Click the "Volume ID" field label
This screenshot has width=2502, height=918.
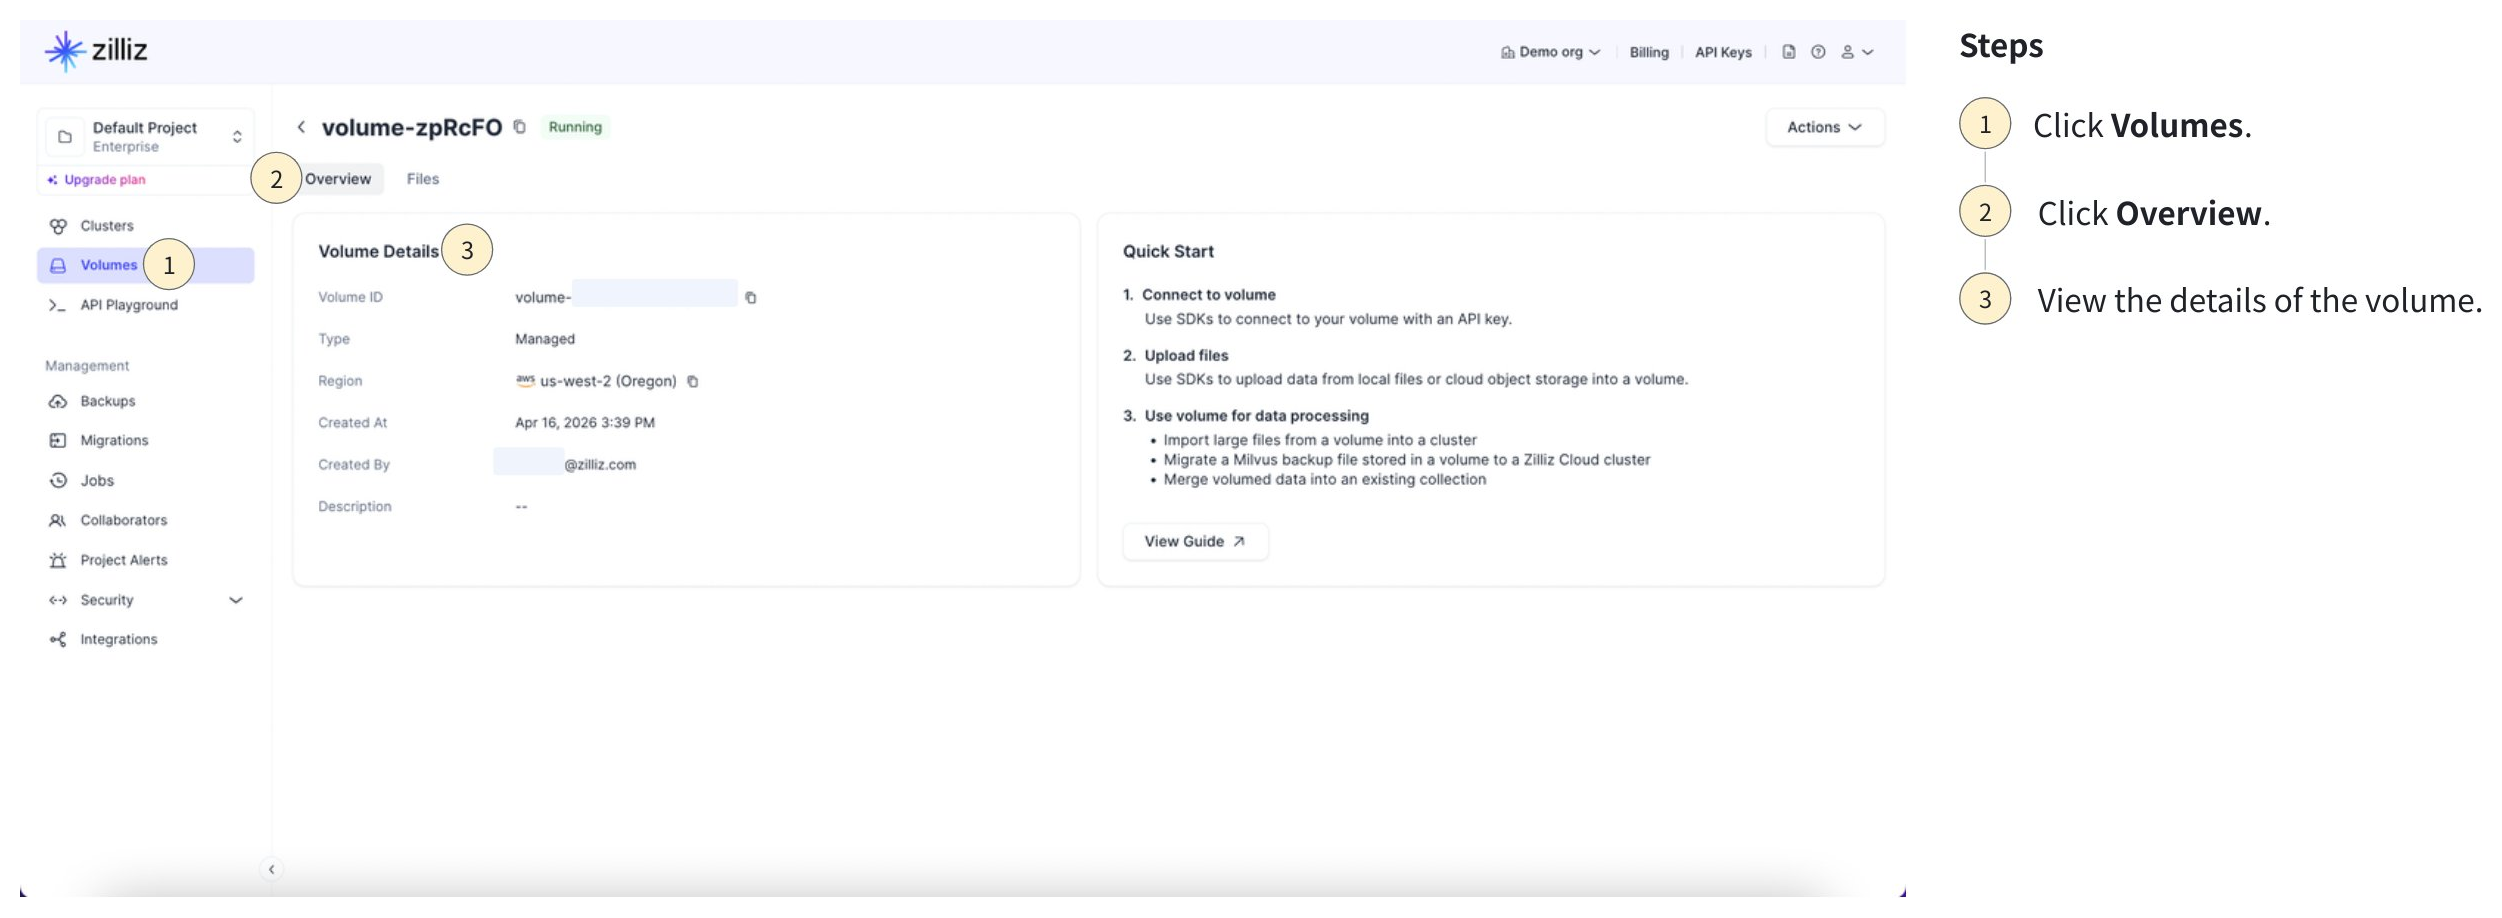coord(350,298)
